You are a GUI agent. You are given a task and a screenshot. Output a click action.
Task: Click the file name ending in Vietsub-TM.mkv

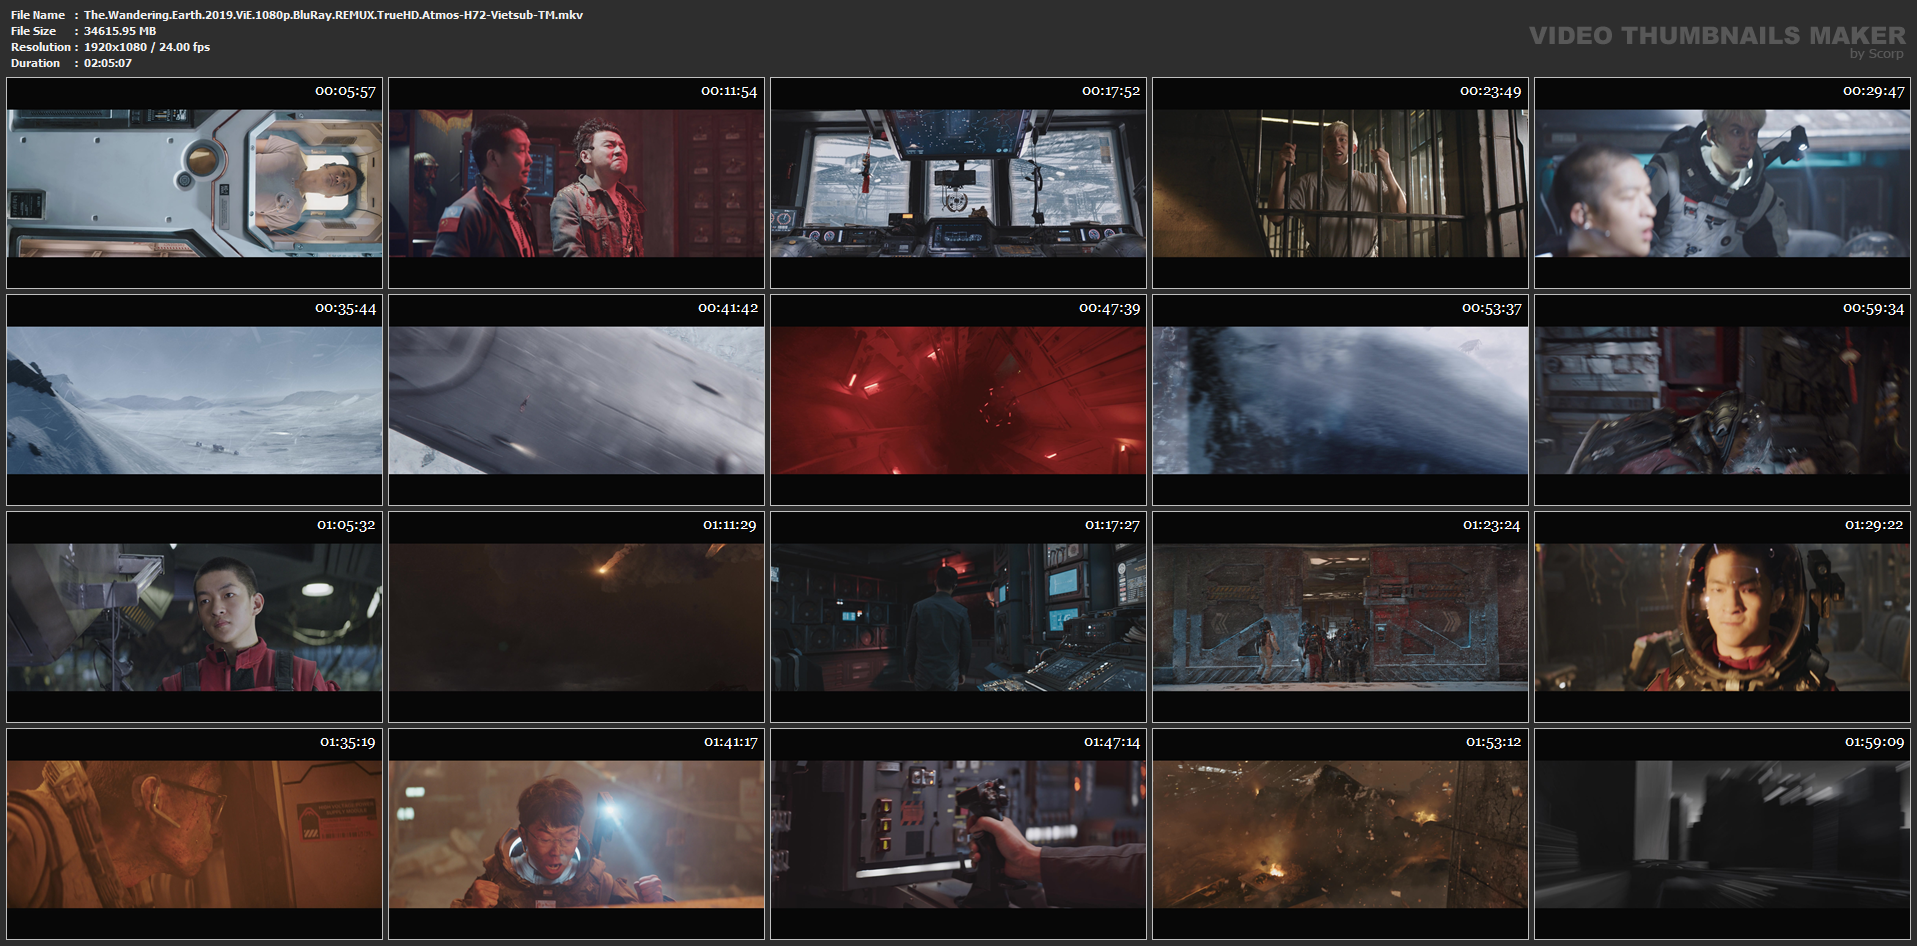click(333, 15)
